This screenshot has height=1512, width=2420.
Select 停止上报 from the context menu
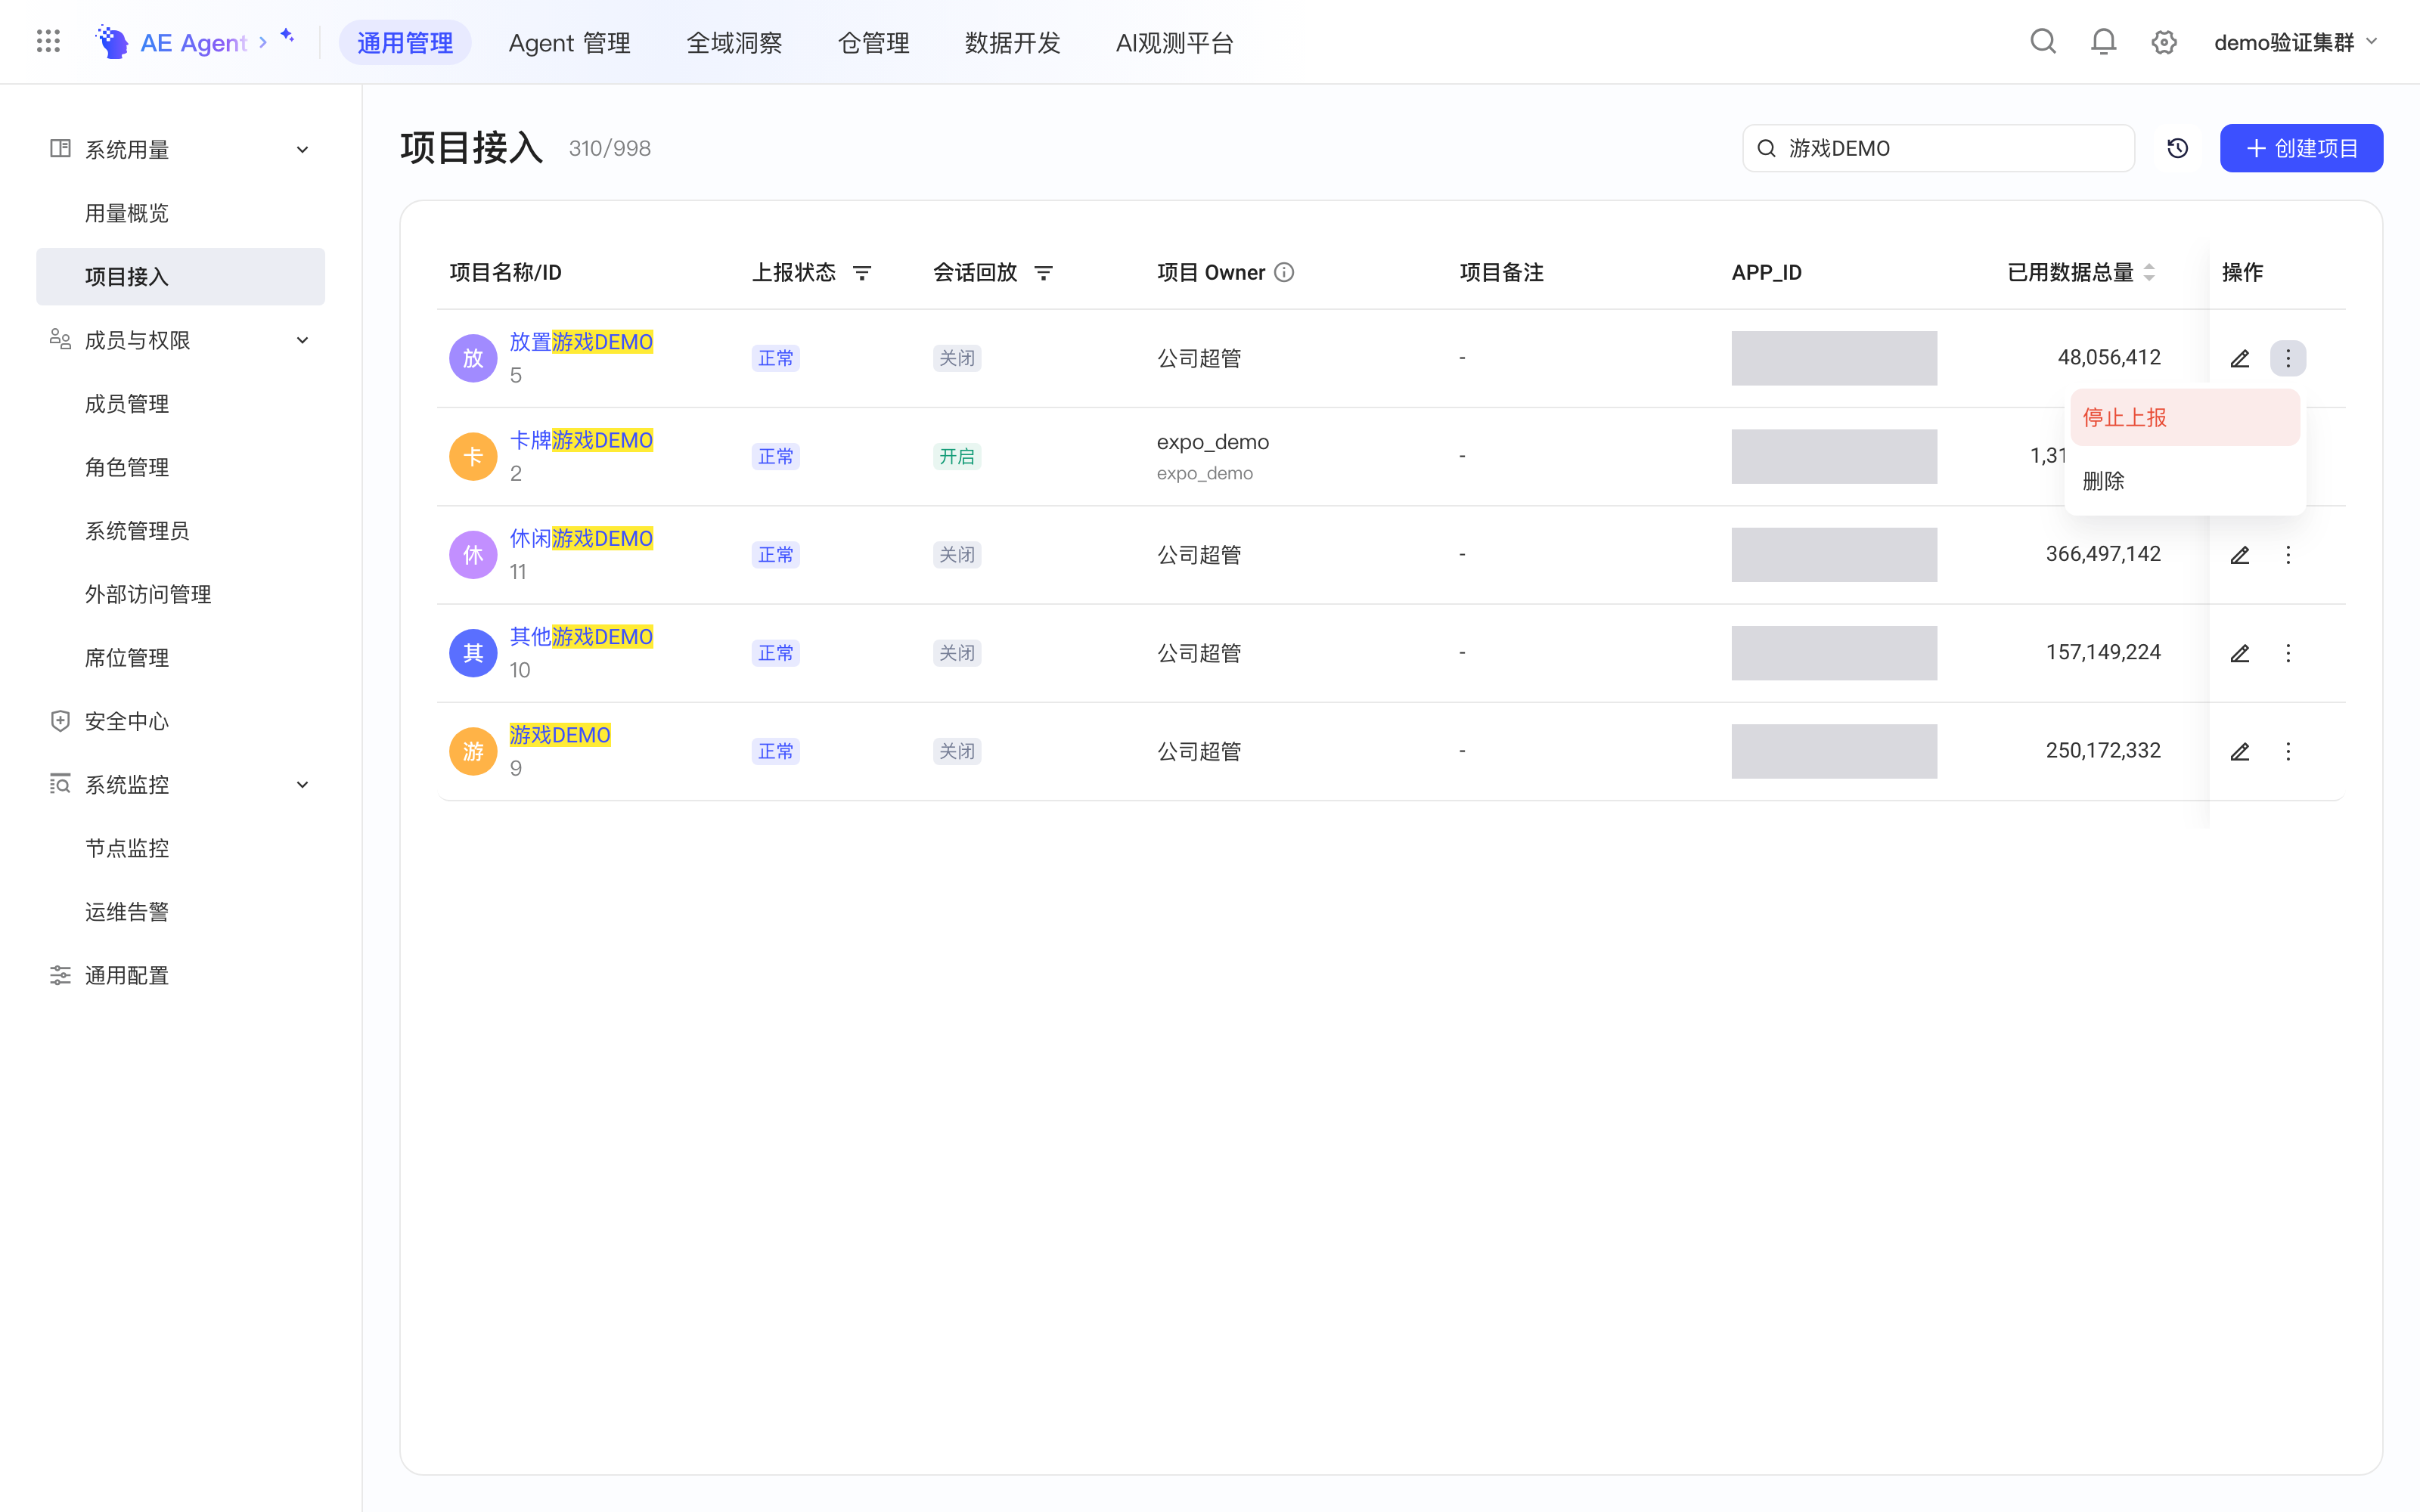point(2185,418)
